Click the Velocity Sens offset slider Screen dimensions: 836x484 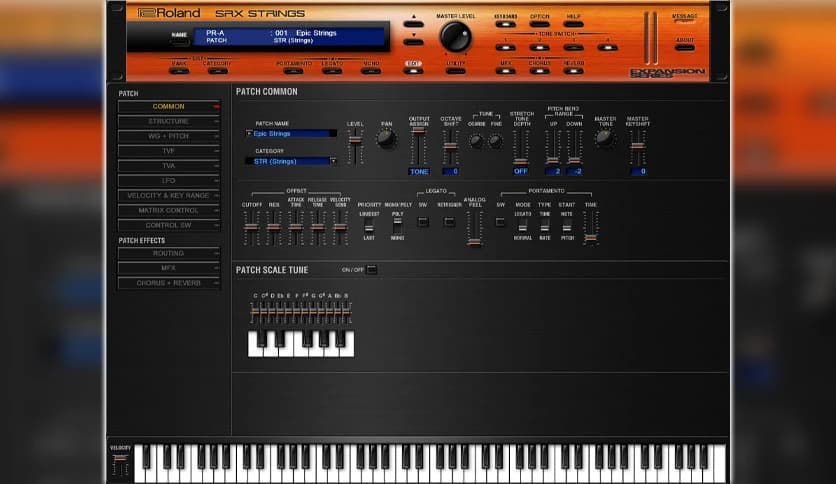tap(340, 228)
